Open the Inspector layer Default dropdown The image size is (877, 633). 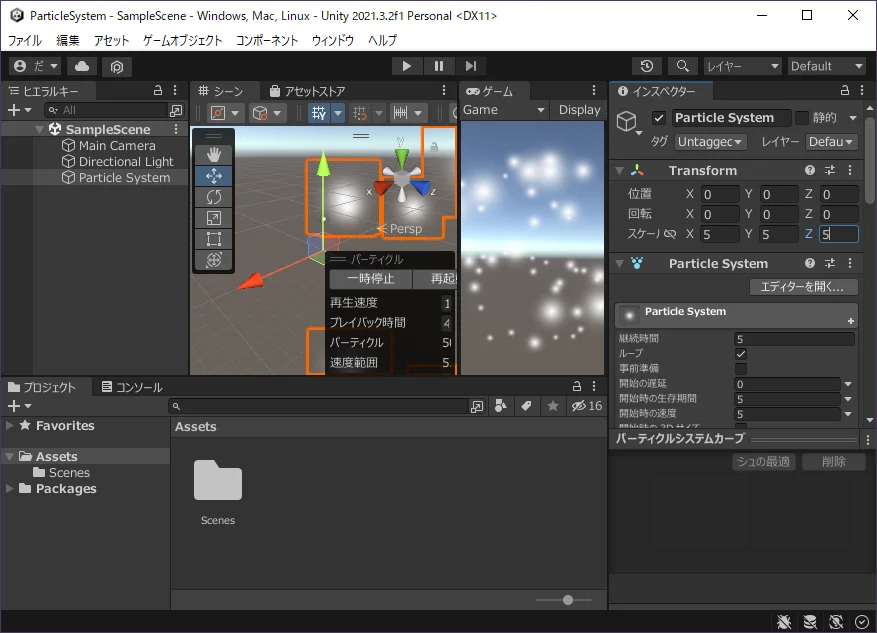[x=831, y=142]
